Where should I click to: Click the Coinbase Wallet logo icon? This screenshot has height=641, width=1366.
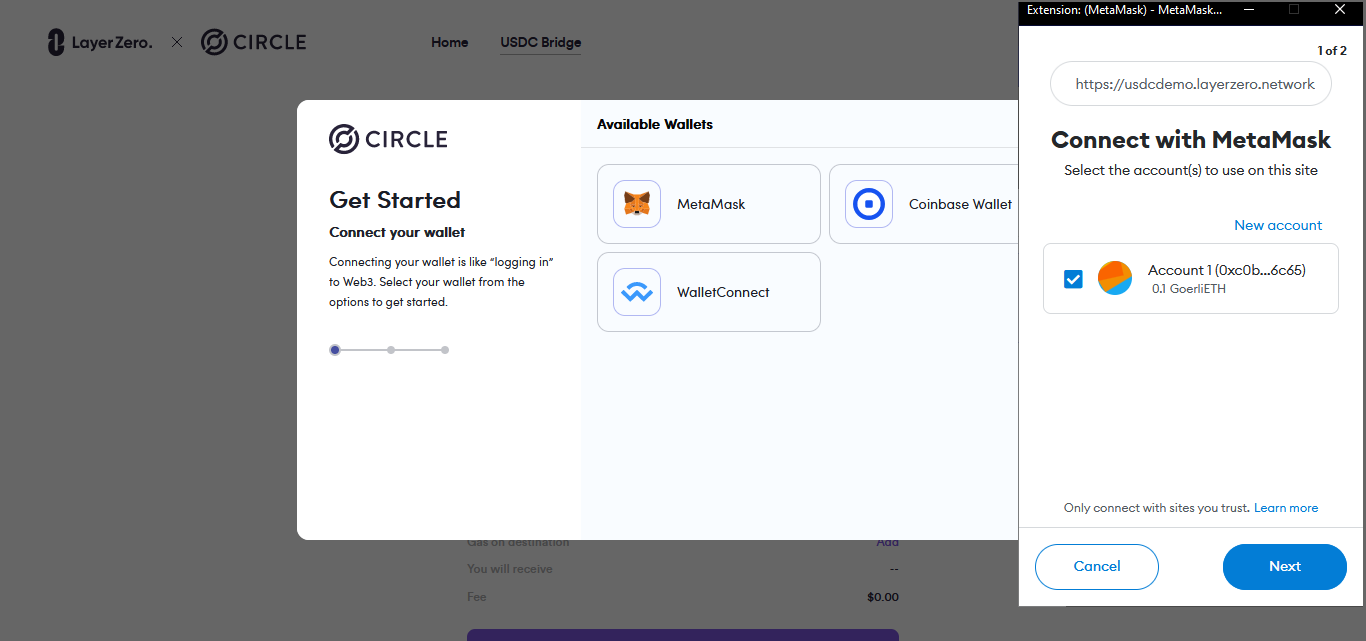pyautogui.click(x=869, y=204)
